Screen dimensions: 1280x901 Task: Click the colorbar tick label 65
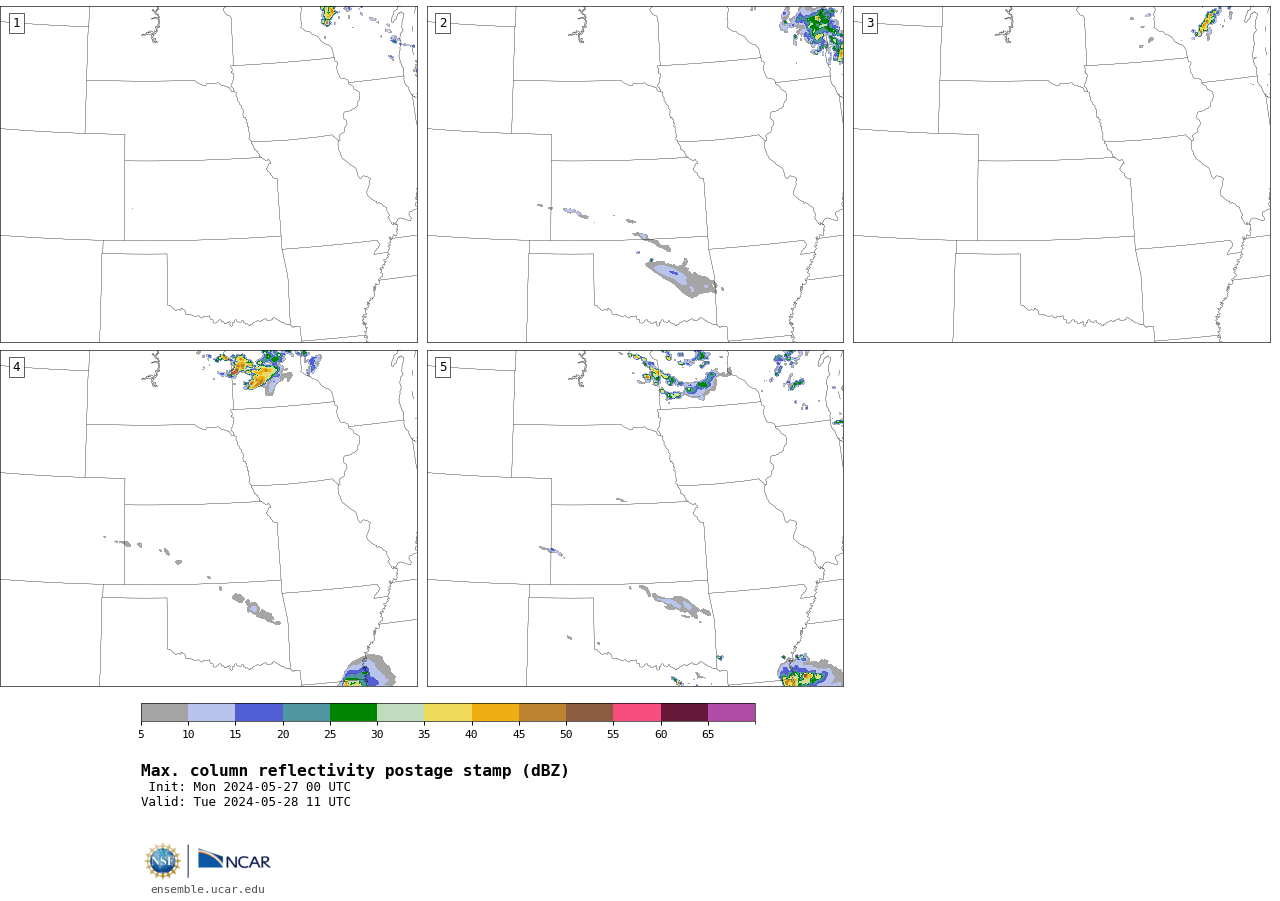tap(708, 735)
